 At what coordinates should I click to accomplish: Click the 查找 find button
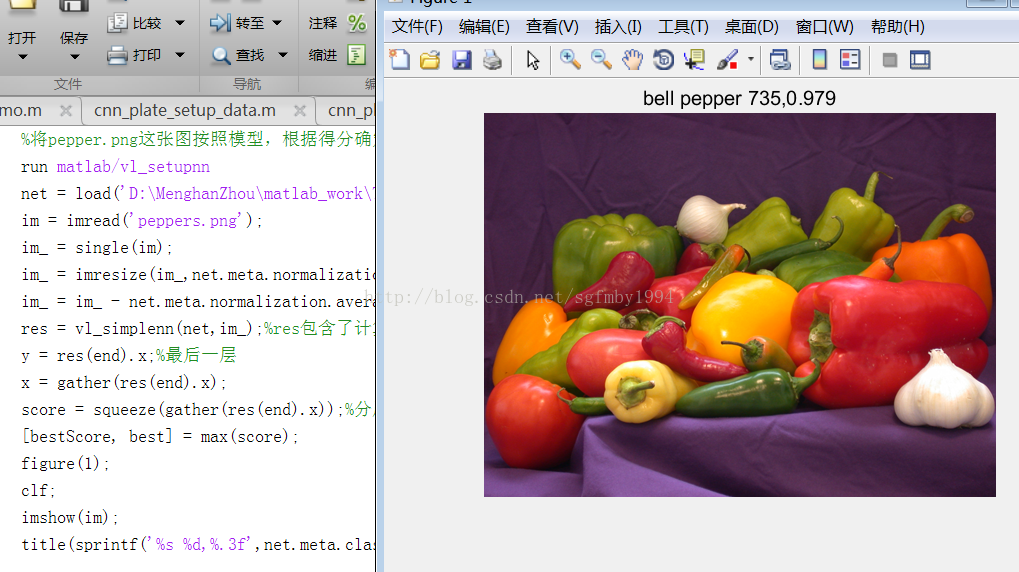tap(238, 55)
